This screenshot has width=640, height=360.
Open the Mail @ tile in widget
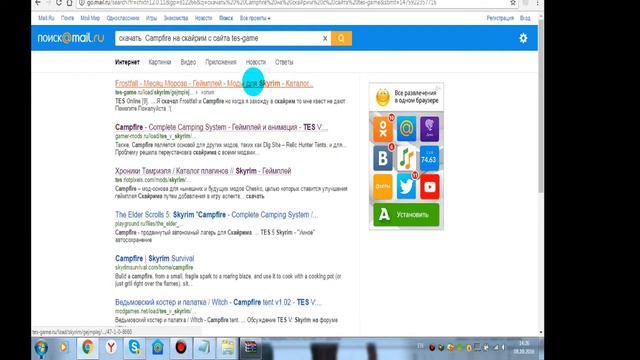[x=406, y=129]
